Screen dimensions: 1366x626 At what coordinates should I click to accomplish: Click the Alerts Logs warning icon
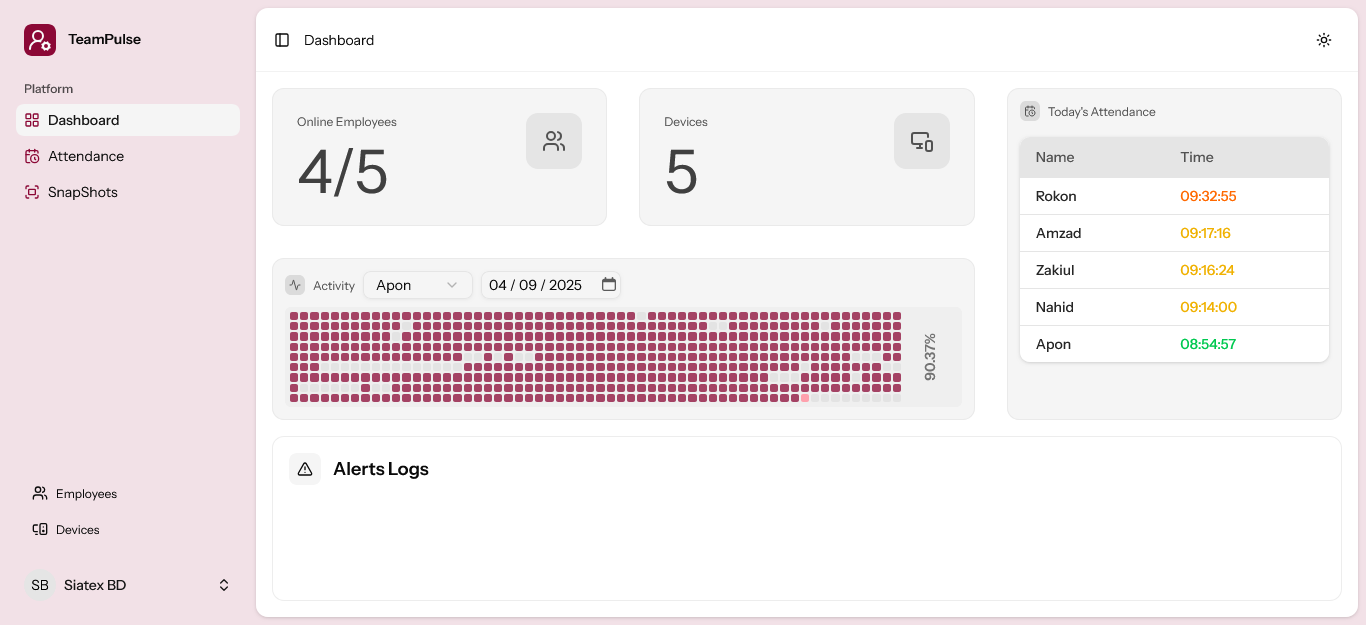[305, 468]
